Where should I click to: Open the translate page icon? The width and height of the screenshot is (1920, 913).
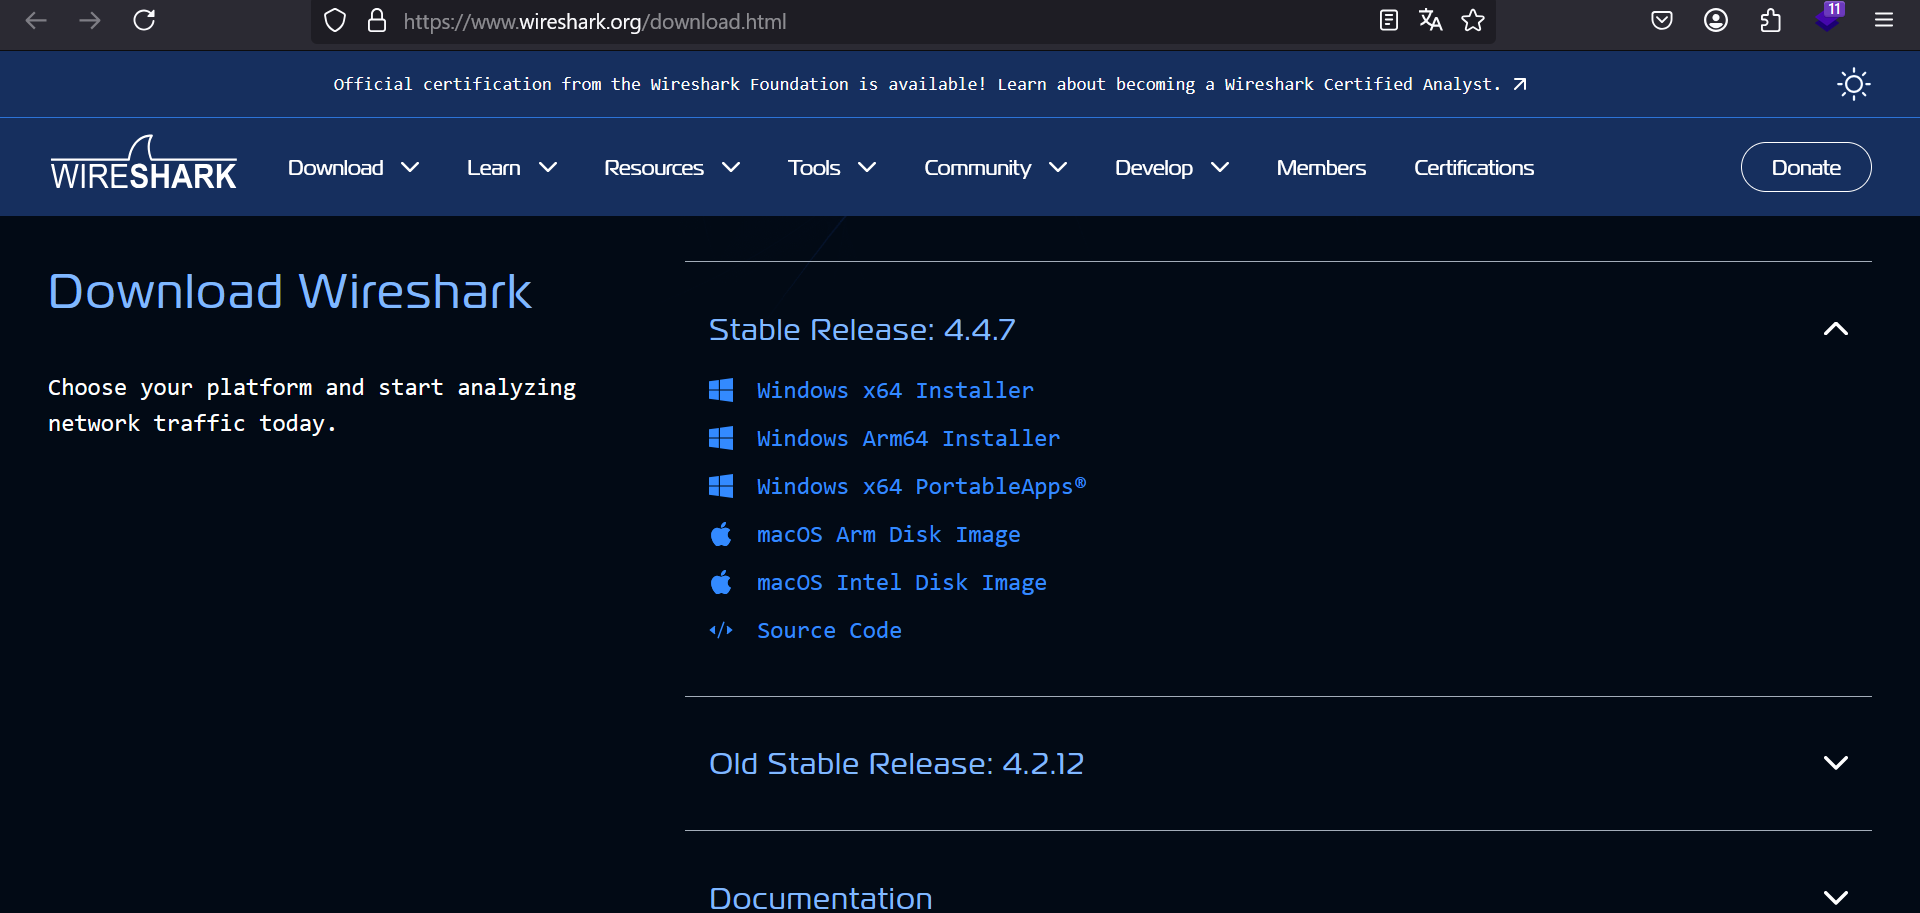(x=1430, y=20)
